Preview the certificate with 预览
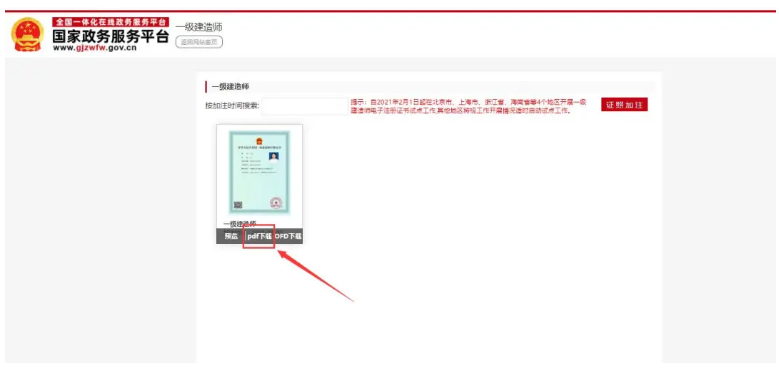 [231, 236]
